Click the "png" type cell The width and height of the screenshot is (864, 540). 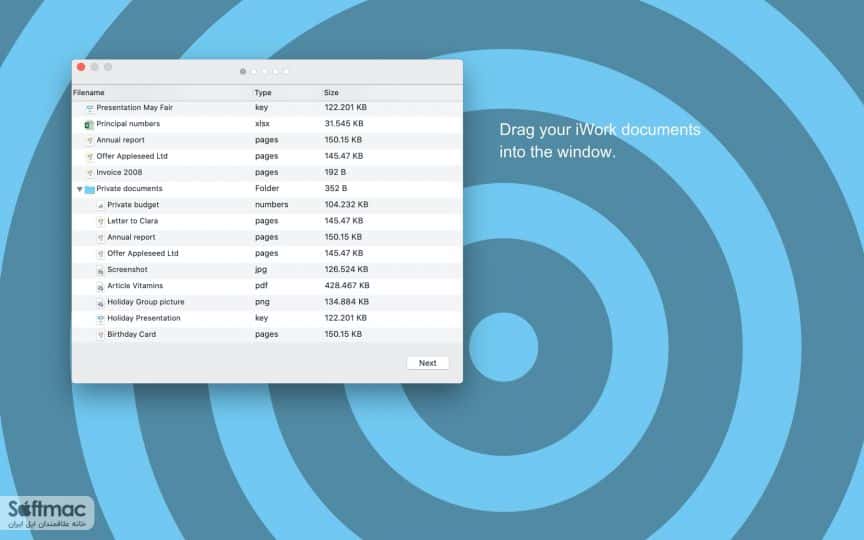point(262,302)
